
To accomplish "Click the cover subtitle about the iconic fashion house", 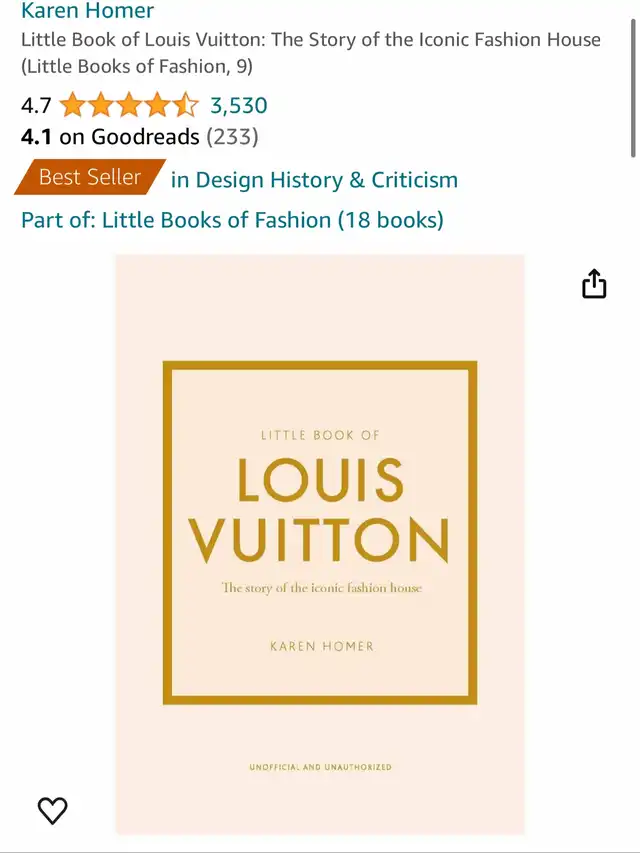I will coord(322,588).
